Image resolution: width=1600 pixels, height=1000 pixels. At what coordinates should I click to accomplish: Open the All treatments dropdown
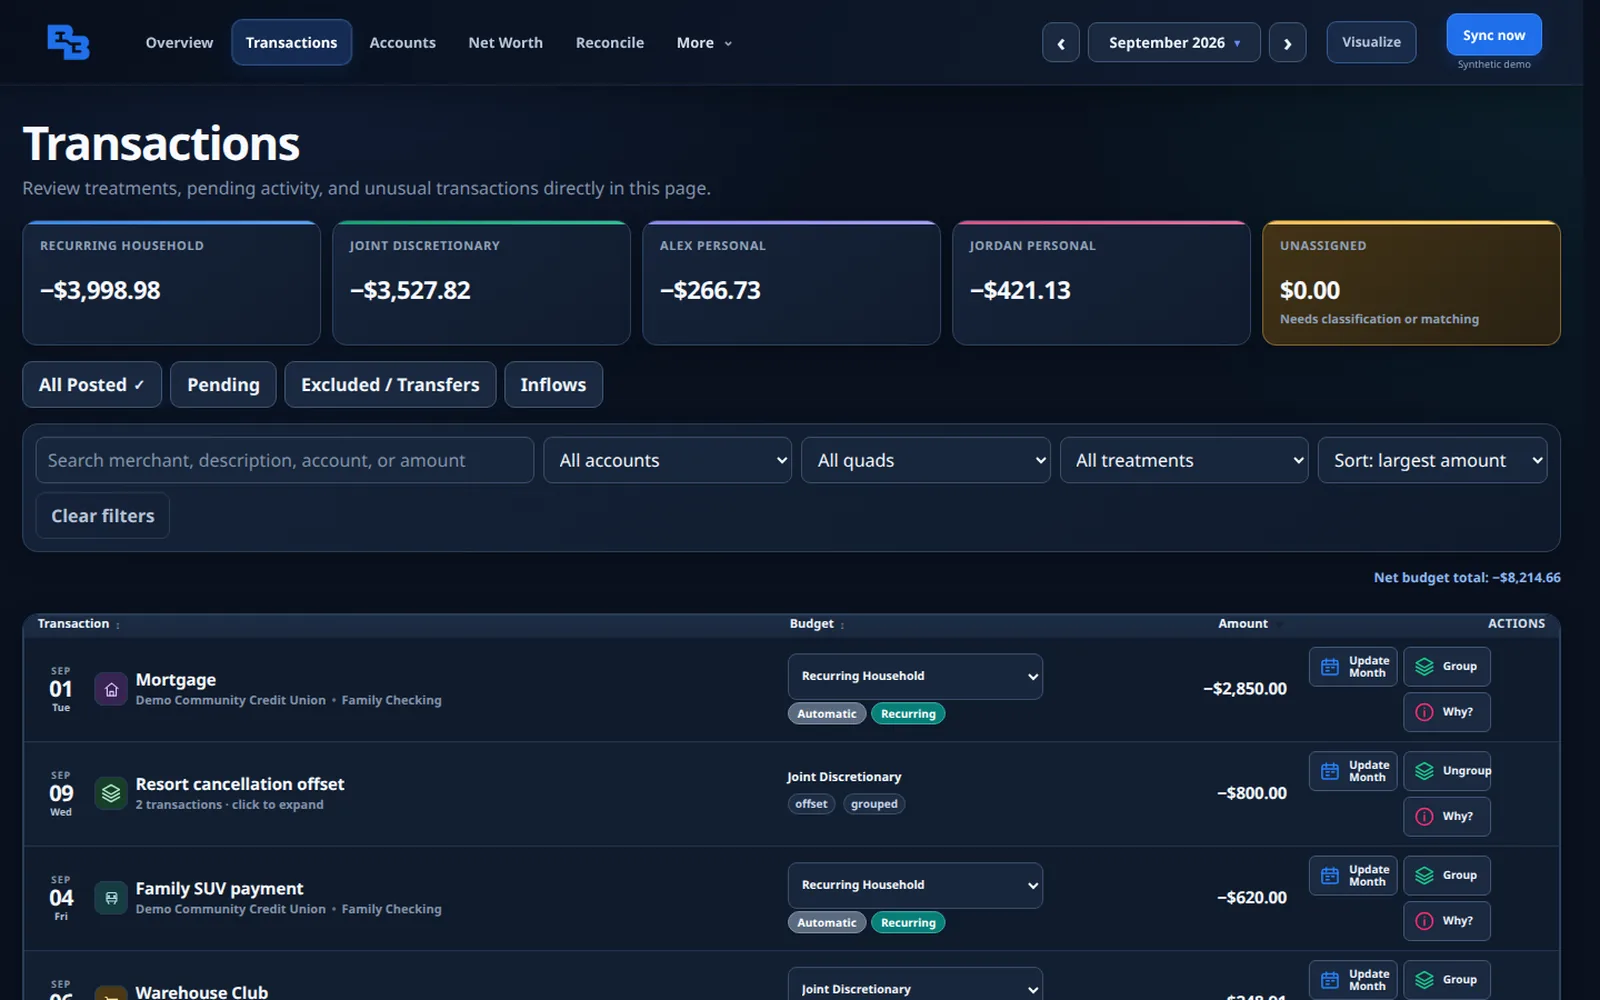click(x=1184, y=460)
